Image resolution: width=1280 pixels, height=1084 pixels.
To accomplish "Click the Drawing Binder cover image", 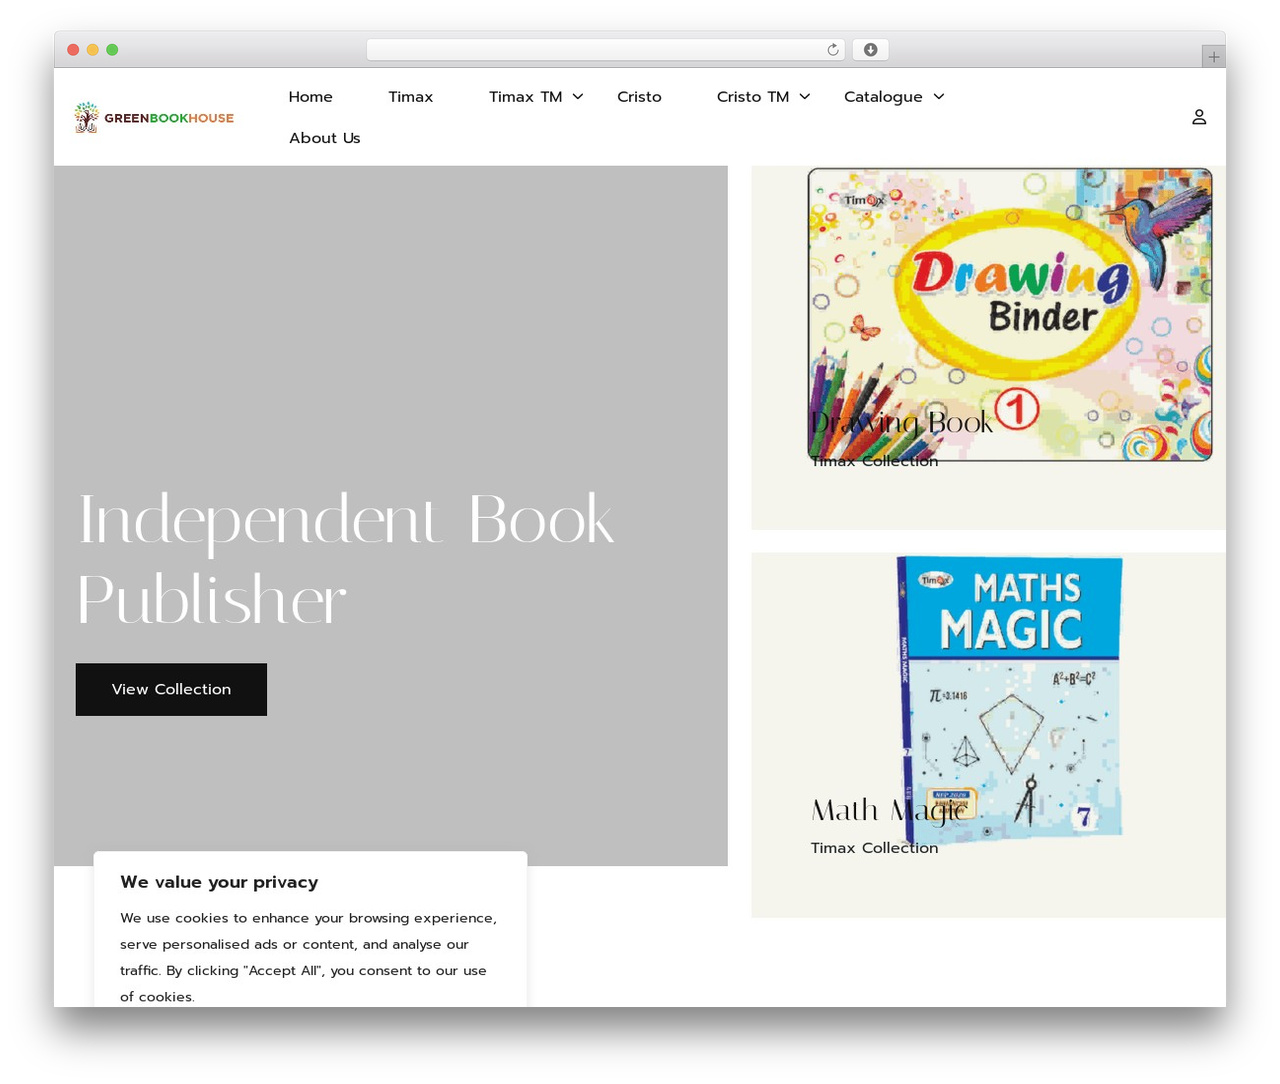I will click(x=1010, y=314).
